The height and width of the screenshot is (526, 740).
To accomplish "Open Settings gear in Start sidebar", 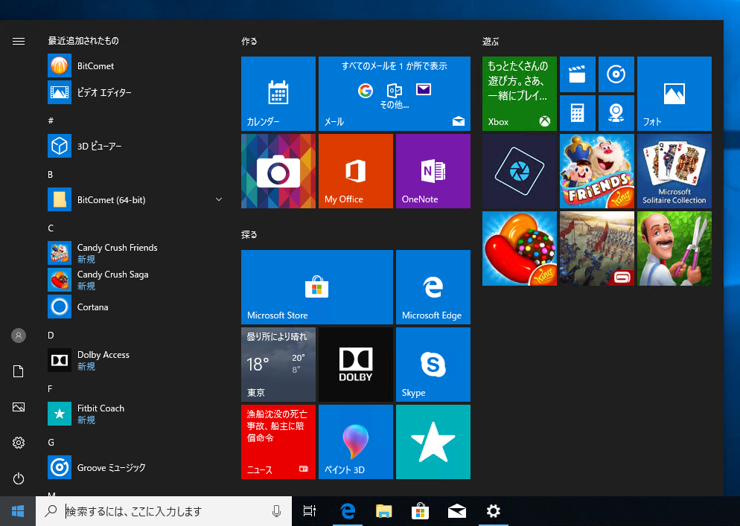I will click(18, 443).
